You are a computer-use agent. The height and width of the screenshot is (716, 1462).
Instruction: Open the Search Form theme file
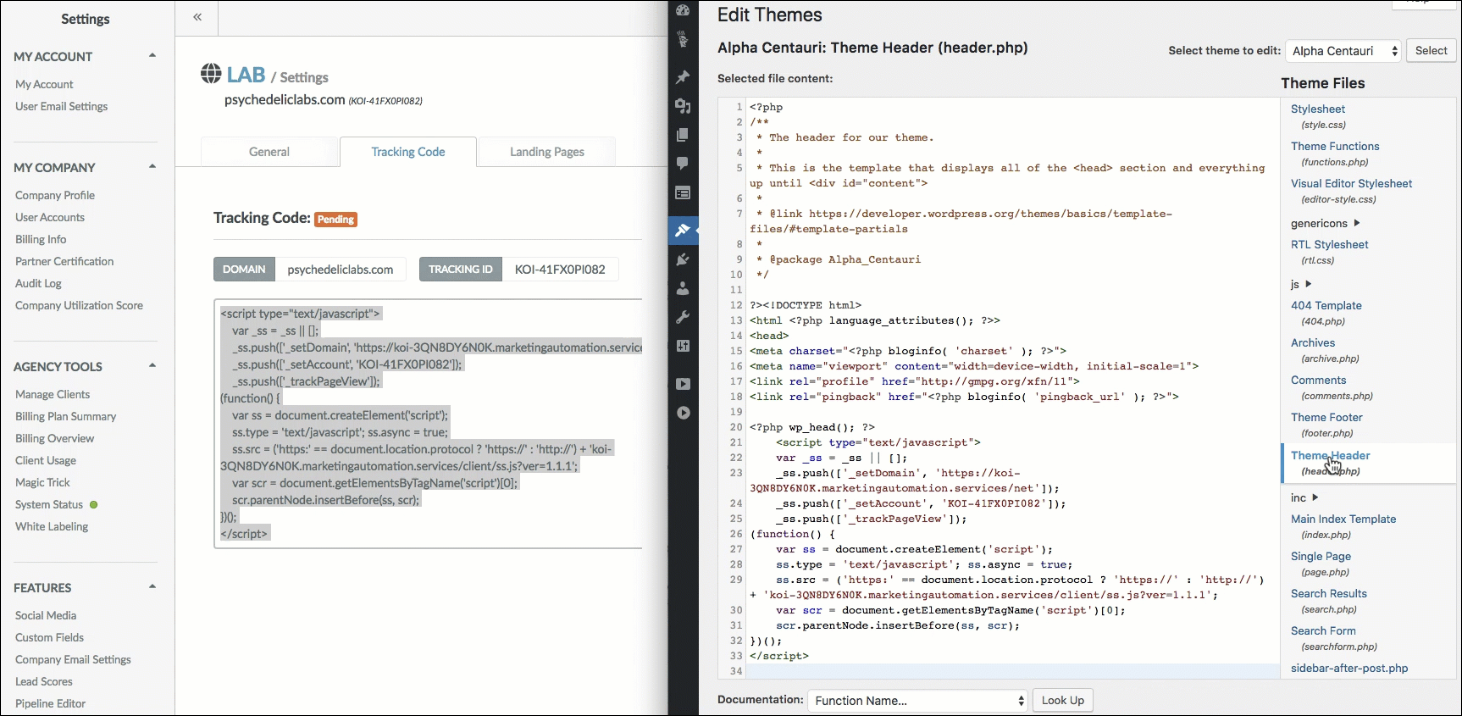[x=1323, y=631]
